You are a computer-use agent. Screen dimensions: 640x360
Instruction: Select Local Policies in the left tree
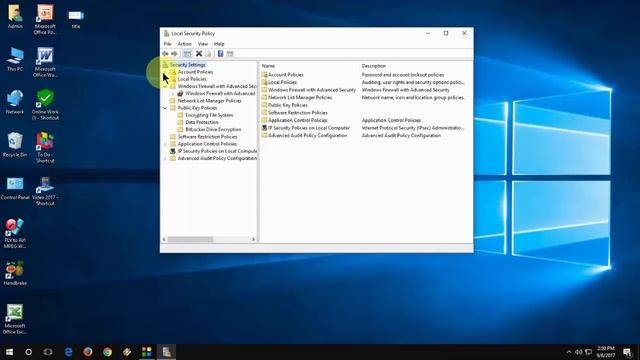(192, 79)
